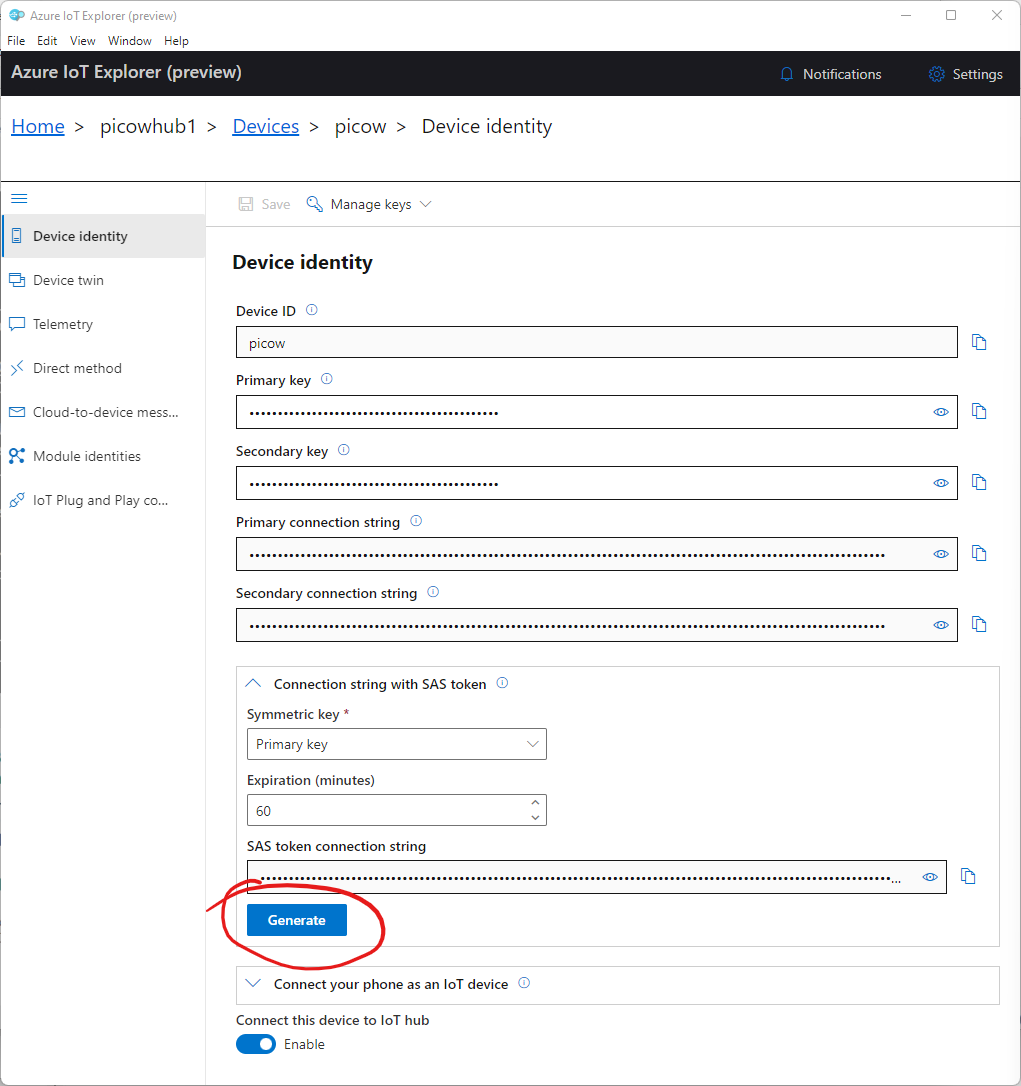Reveal the Secondary connection string
The width and height of the screenshot is (1021, 1086).
coord(941,625)
